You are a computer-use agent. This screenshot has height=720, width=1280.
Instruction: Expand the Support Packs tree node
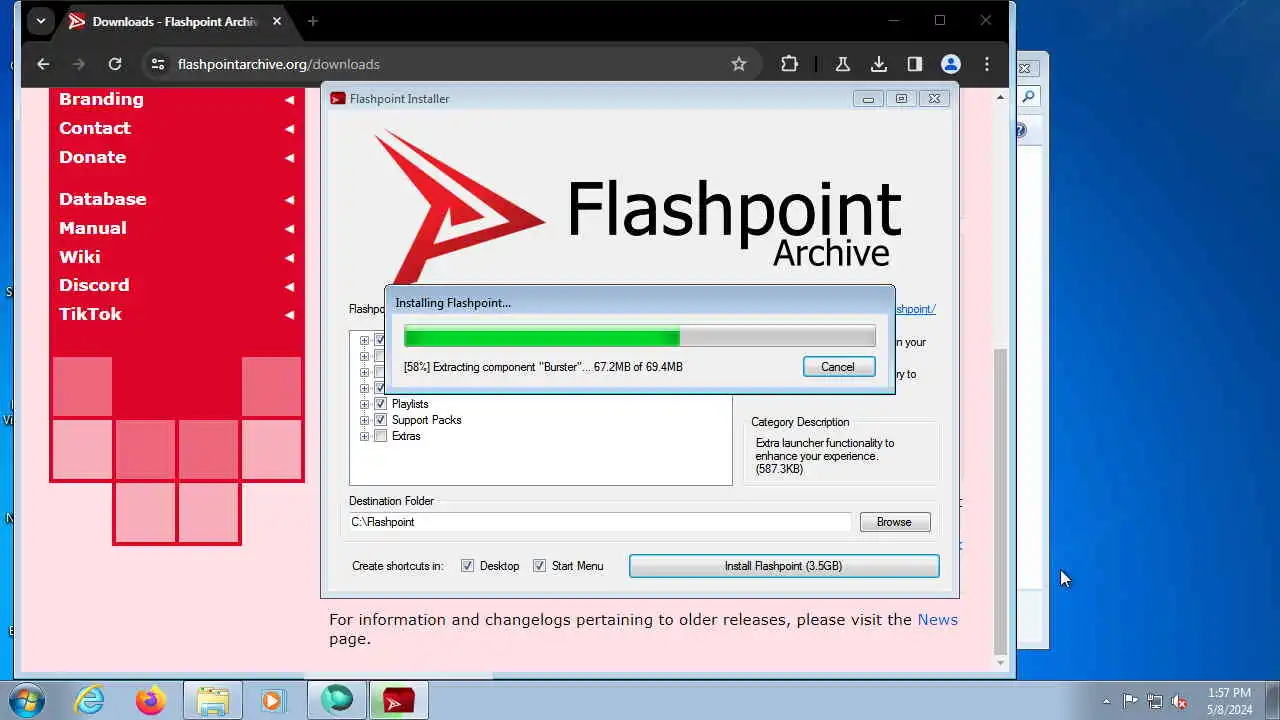pyautogui.click(x=364, y=420)
